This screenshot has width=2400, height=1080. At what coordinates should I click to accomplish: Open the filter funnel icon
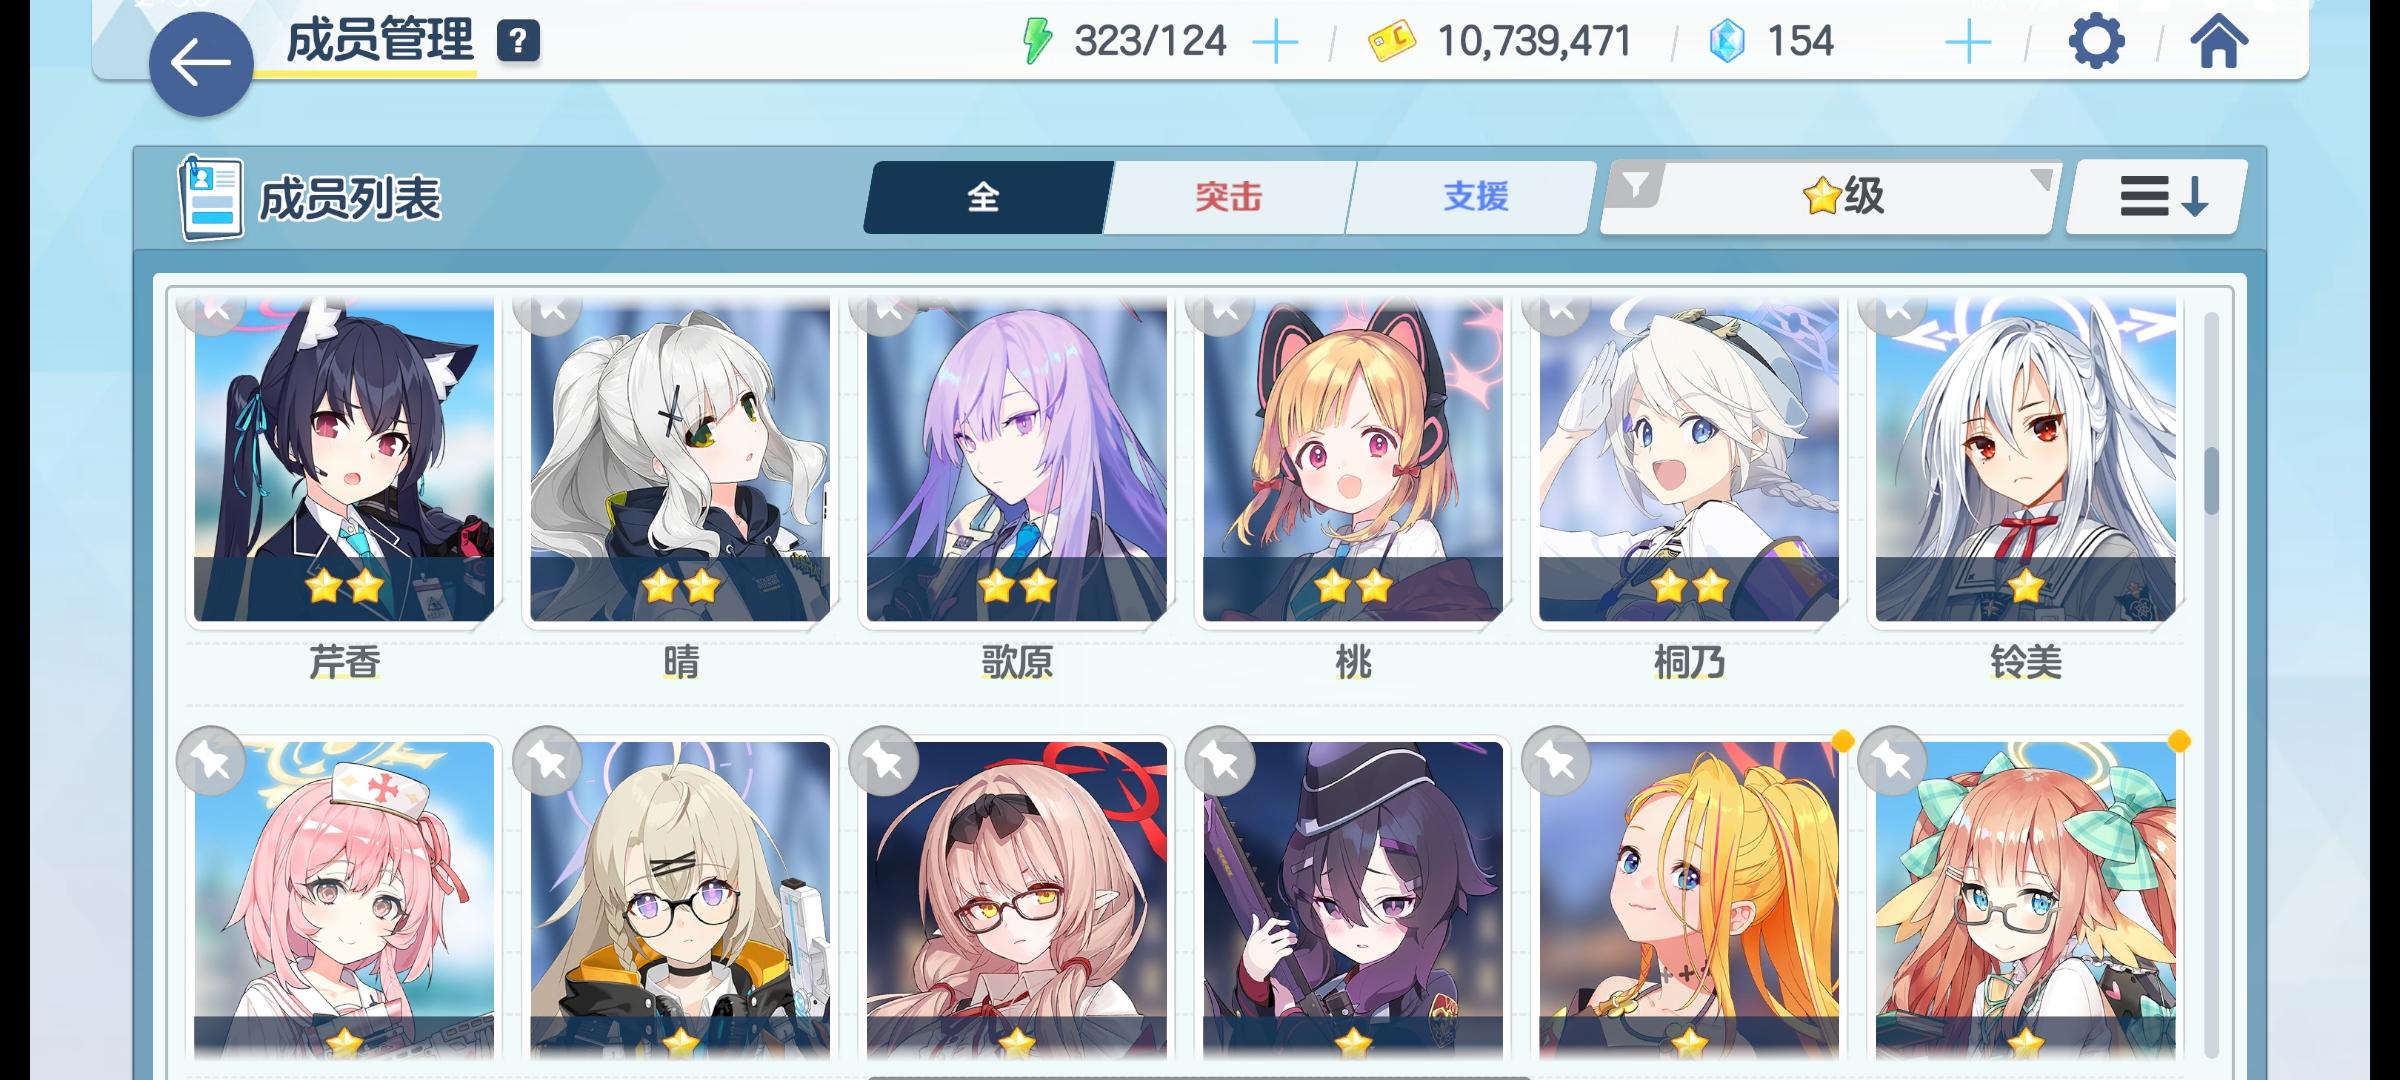1634,185
